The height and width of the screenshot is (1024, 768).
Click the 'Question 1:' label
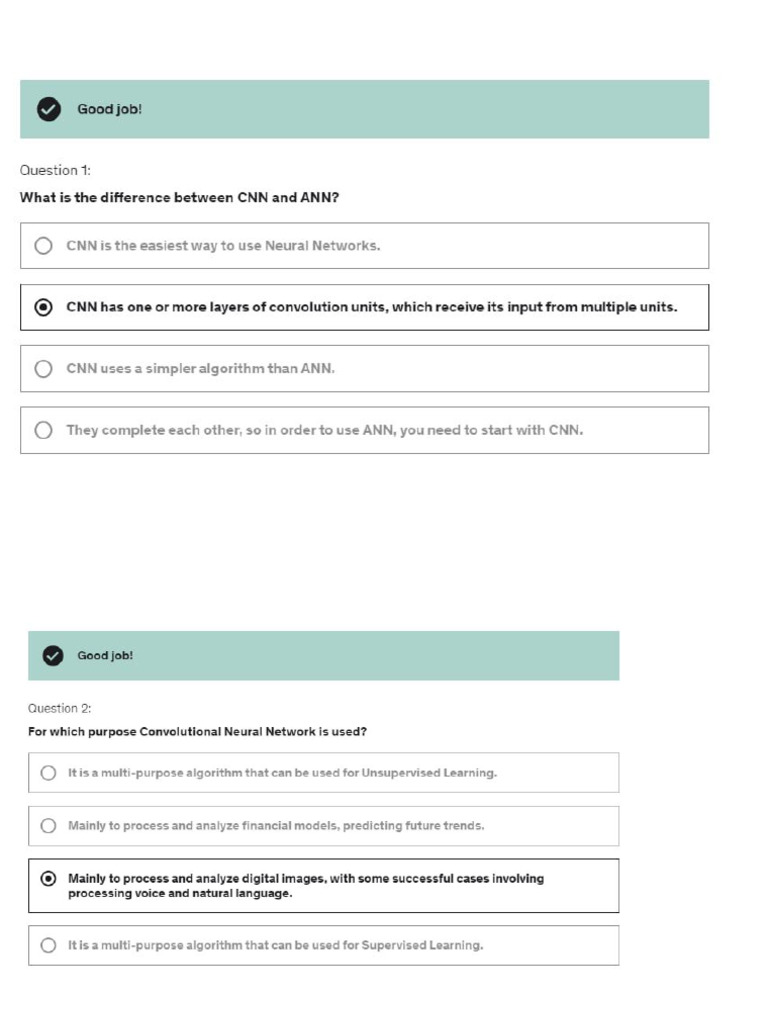(55, 170)
